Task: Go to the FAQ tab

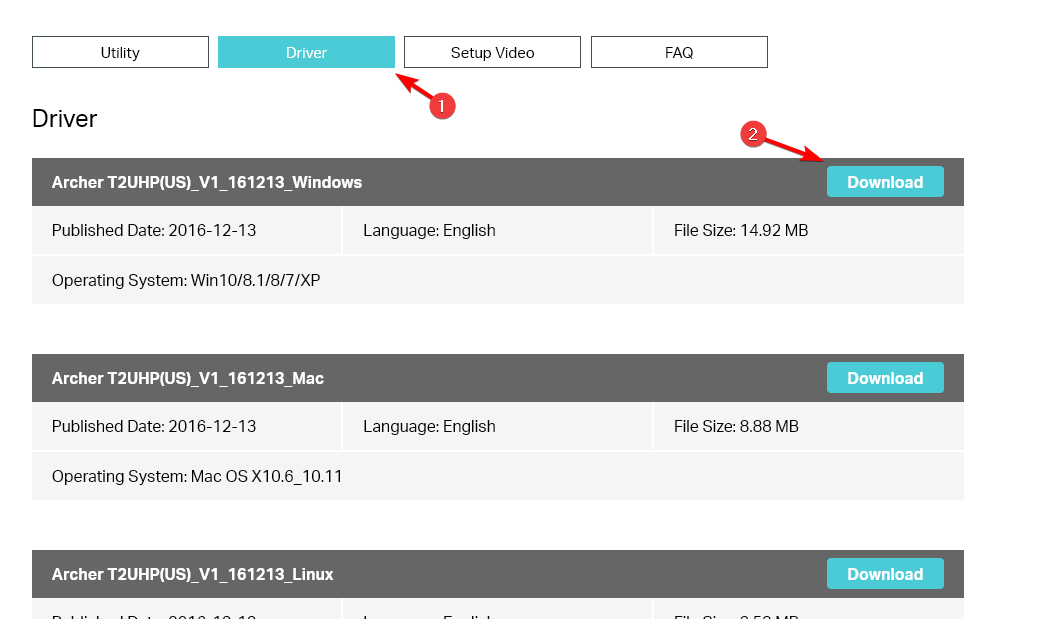Action: click(679, 52)
